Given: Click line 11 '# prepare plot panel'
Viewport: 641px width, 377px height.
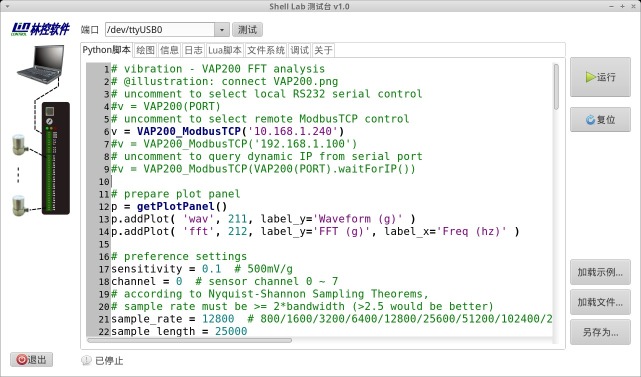Looking at the screenshot, I should [176, 194].
